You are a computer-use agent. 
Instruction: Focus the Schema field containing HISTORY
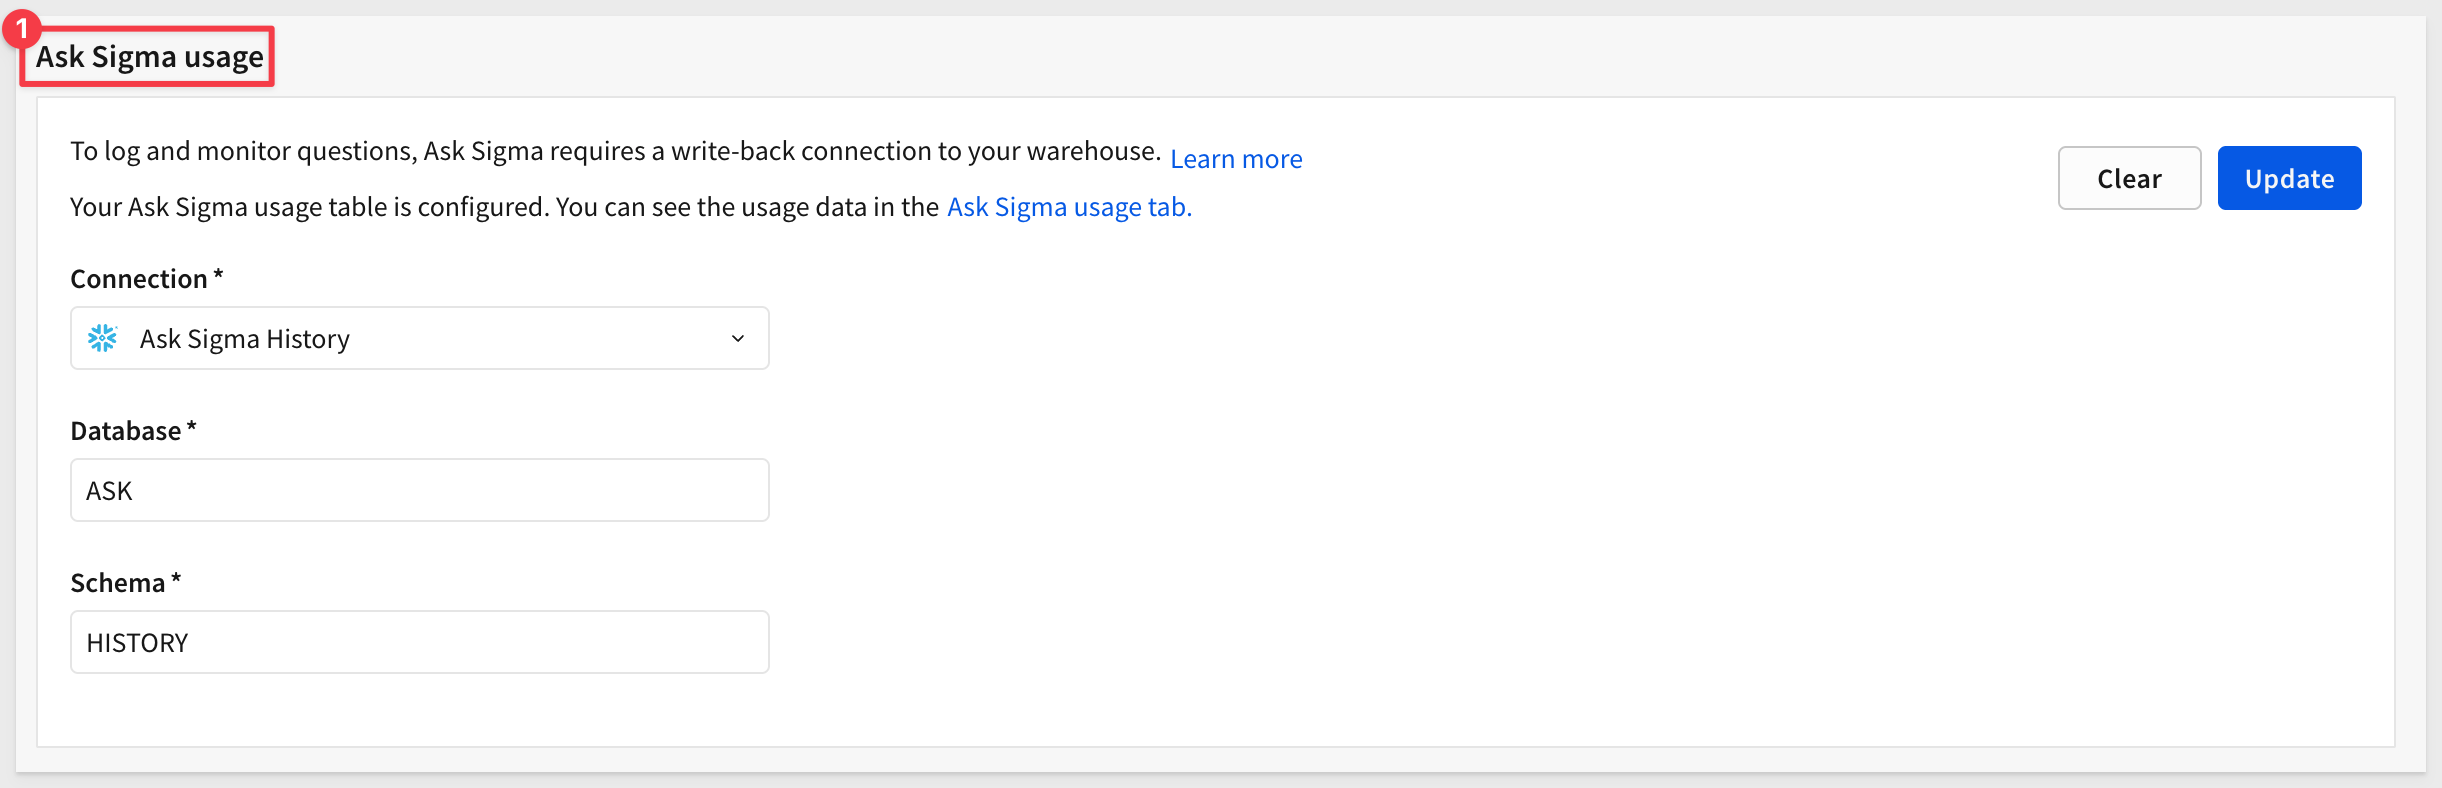[x=420, y=642]
